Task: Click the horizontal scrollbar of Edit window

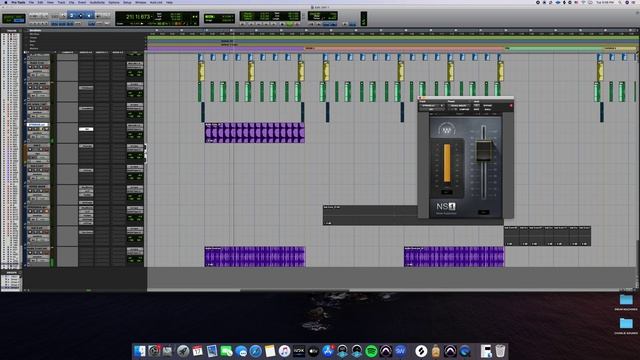Action: pos(294,291)
